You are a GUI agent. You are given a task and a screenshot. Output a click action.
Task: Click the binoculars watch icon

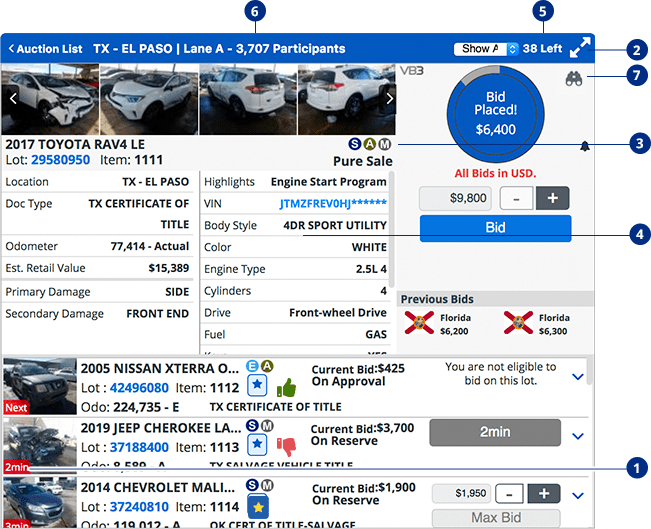[x=574, y=78]
